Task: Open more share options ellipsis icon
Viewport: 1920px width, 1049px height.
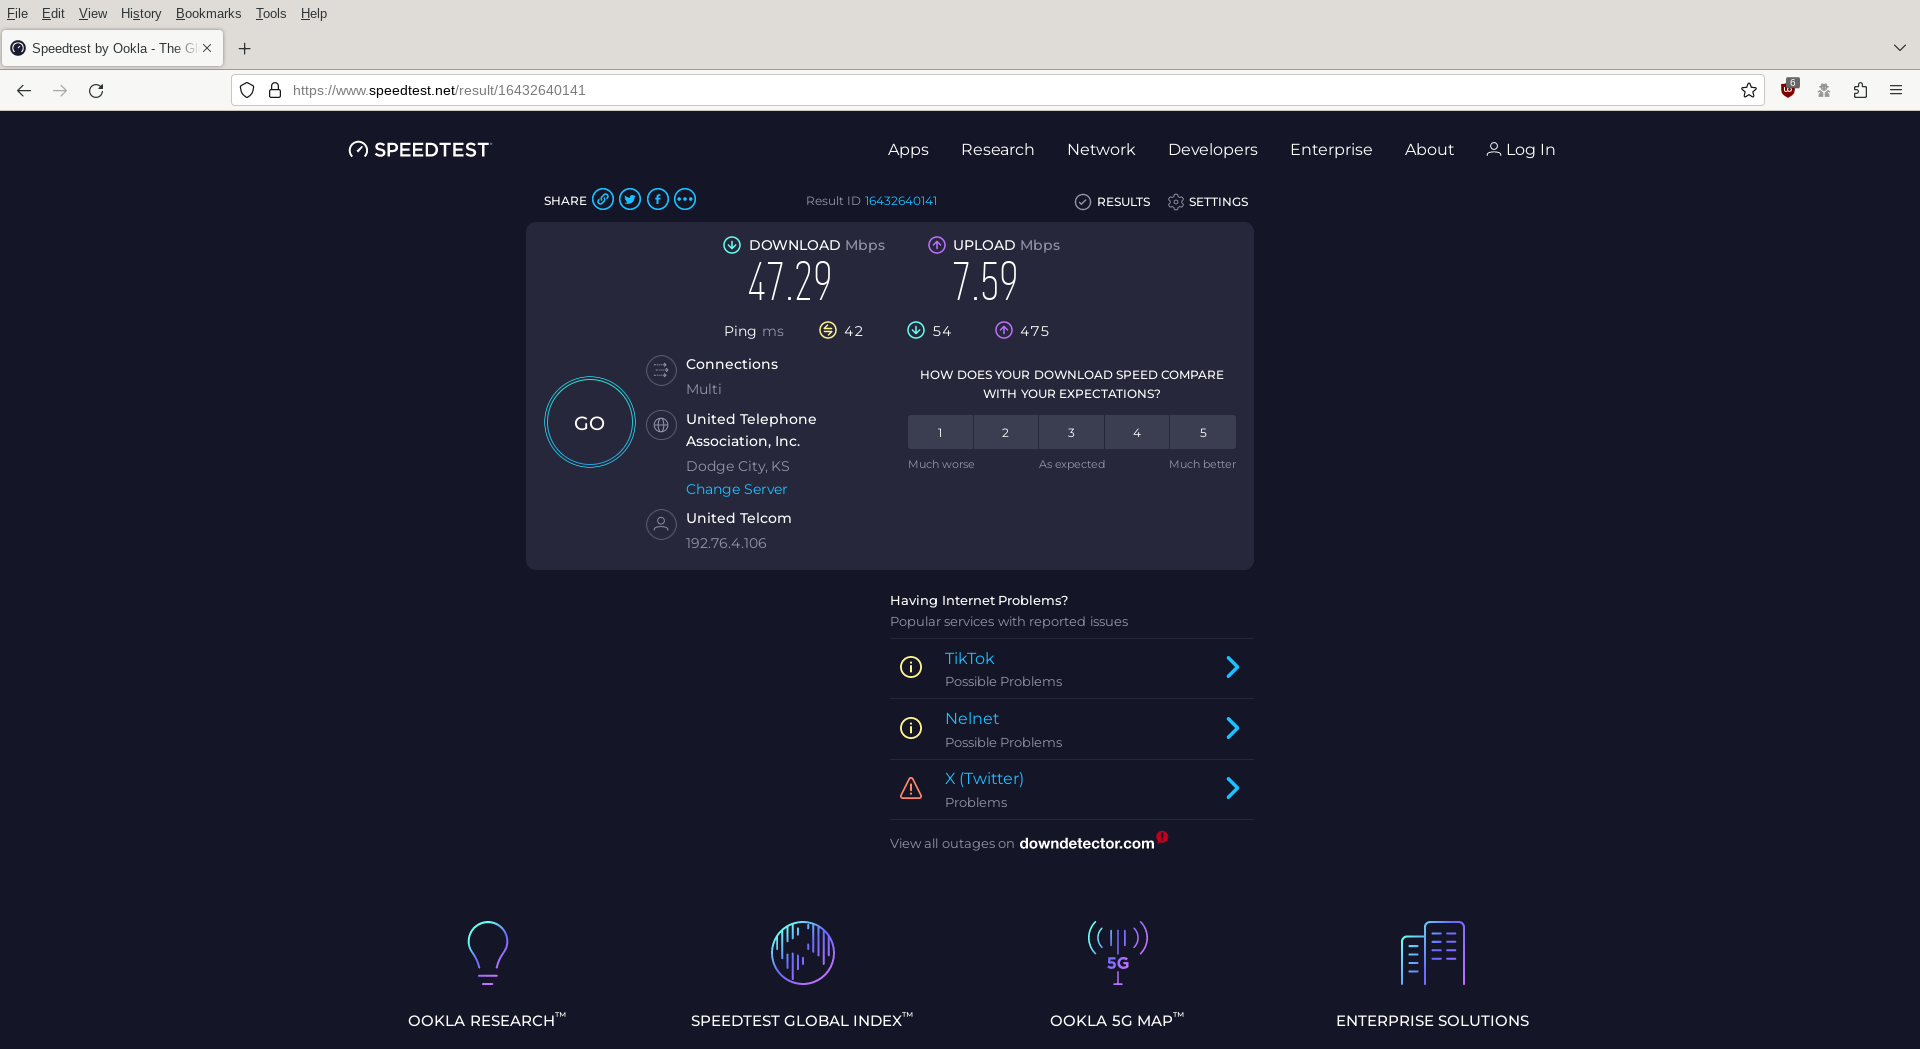Action: [x=685, y=199]
